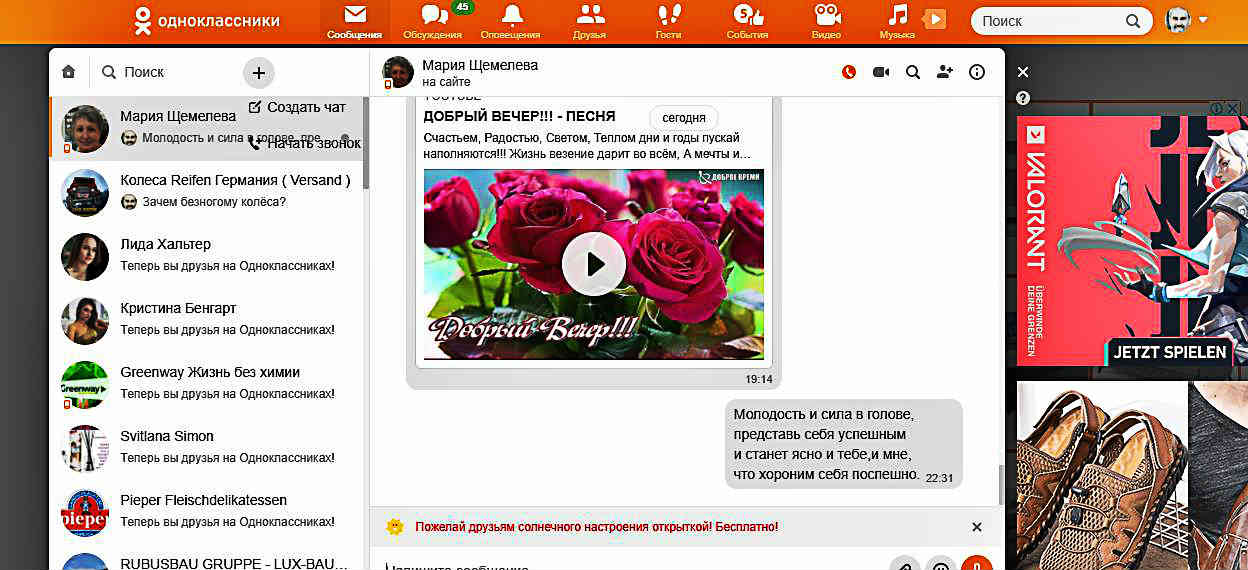Viewport: 1248px width, 570px height.
Task: Open the События events section
Action: click(x=747, y=22)
